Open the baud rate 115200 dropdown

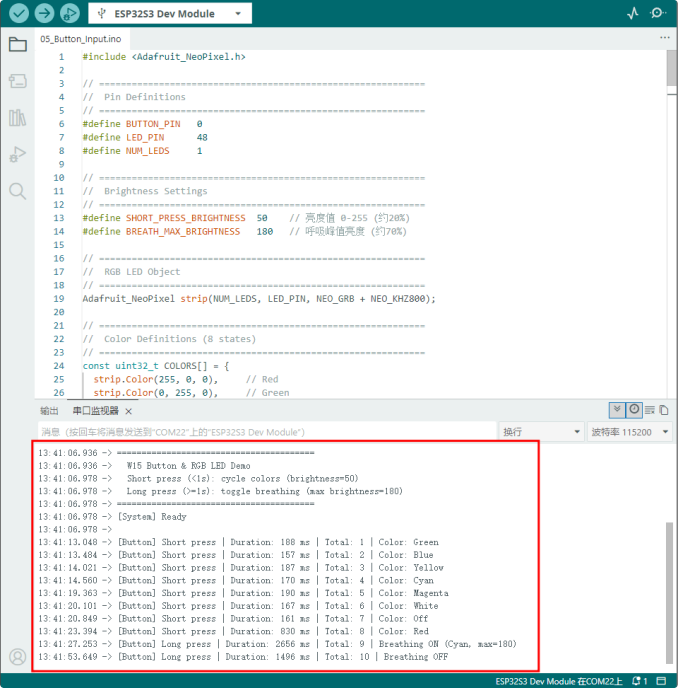pyautogui.click(x=629, y=432)
